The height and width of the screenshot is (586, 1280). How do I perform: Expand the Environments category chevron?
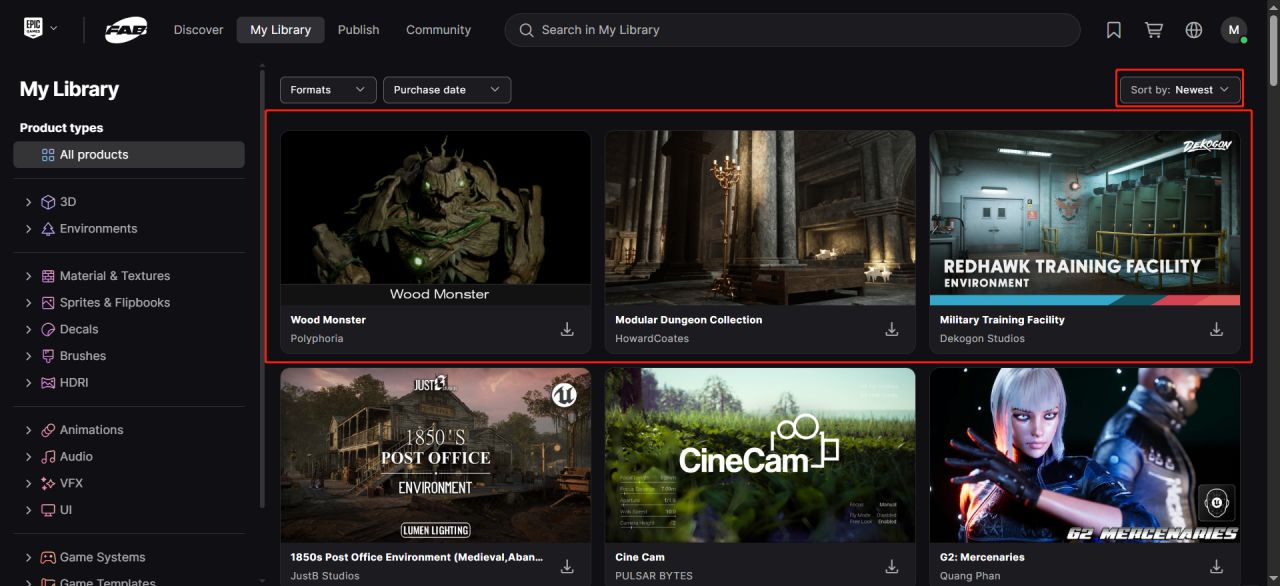point(28,229)
